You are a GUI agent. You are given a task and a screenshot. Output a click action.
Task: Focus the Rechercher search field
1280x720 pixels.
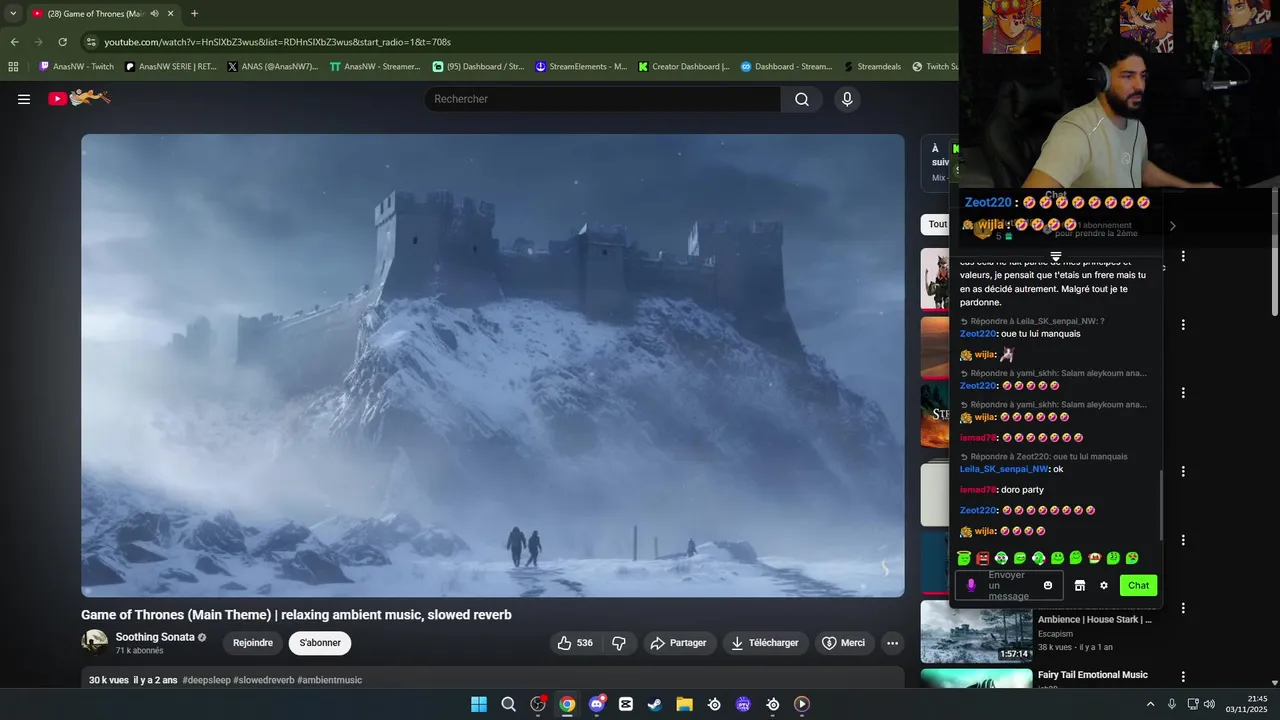[x=603, y=99]
